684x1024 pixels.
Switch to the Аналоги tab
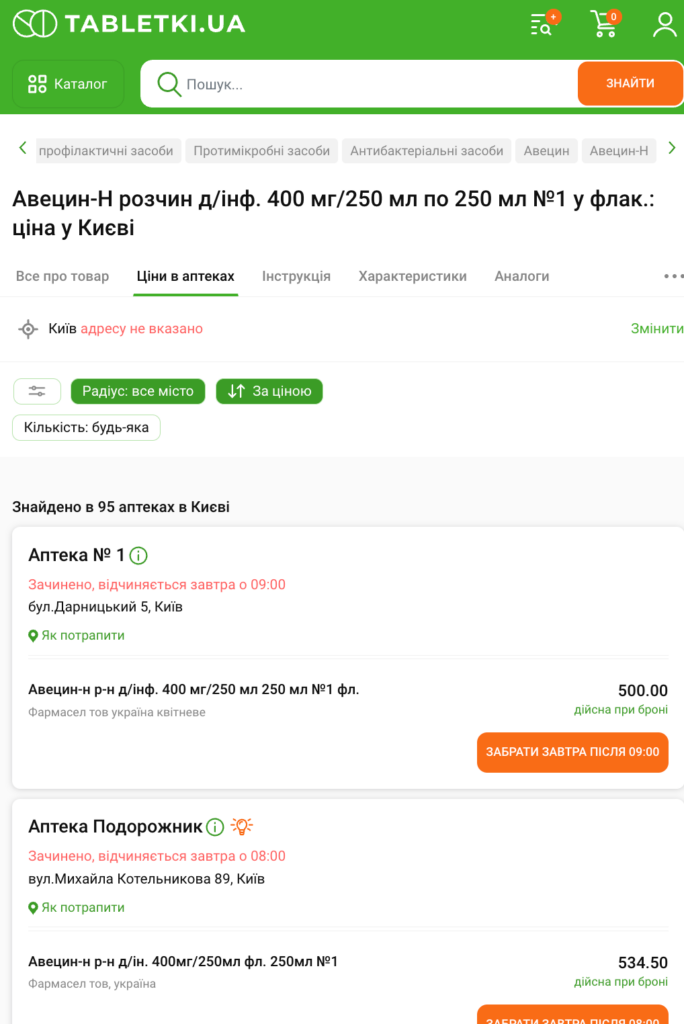(x=521, y=277)
